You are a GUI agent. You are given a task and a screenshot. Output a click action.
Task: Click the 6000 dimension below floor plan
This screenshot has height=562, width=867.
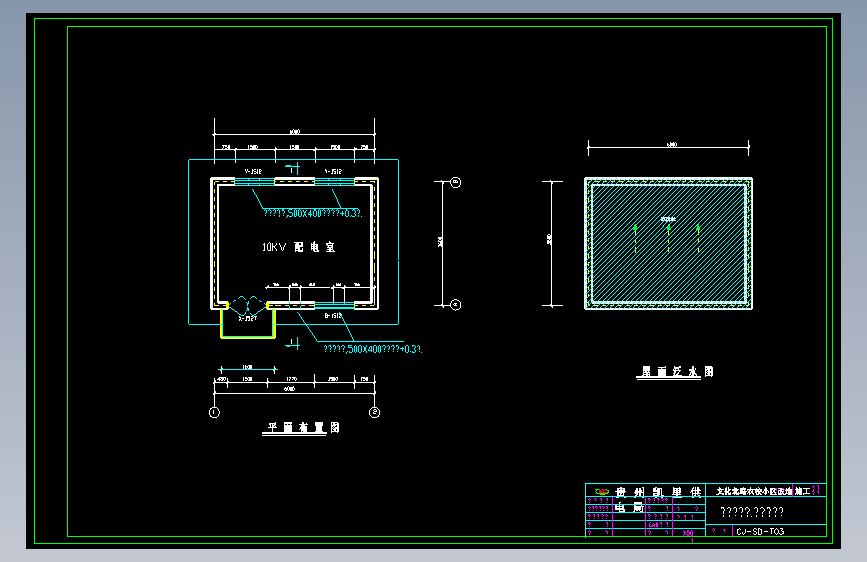pyautogui.click(x=290, y=389)
